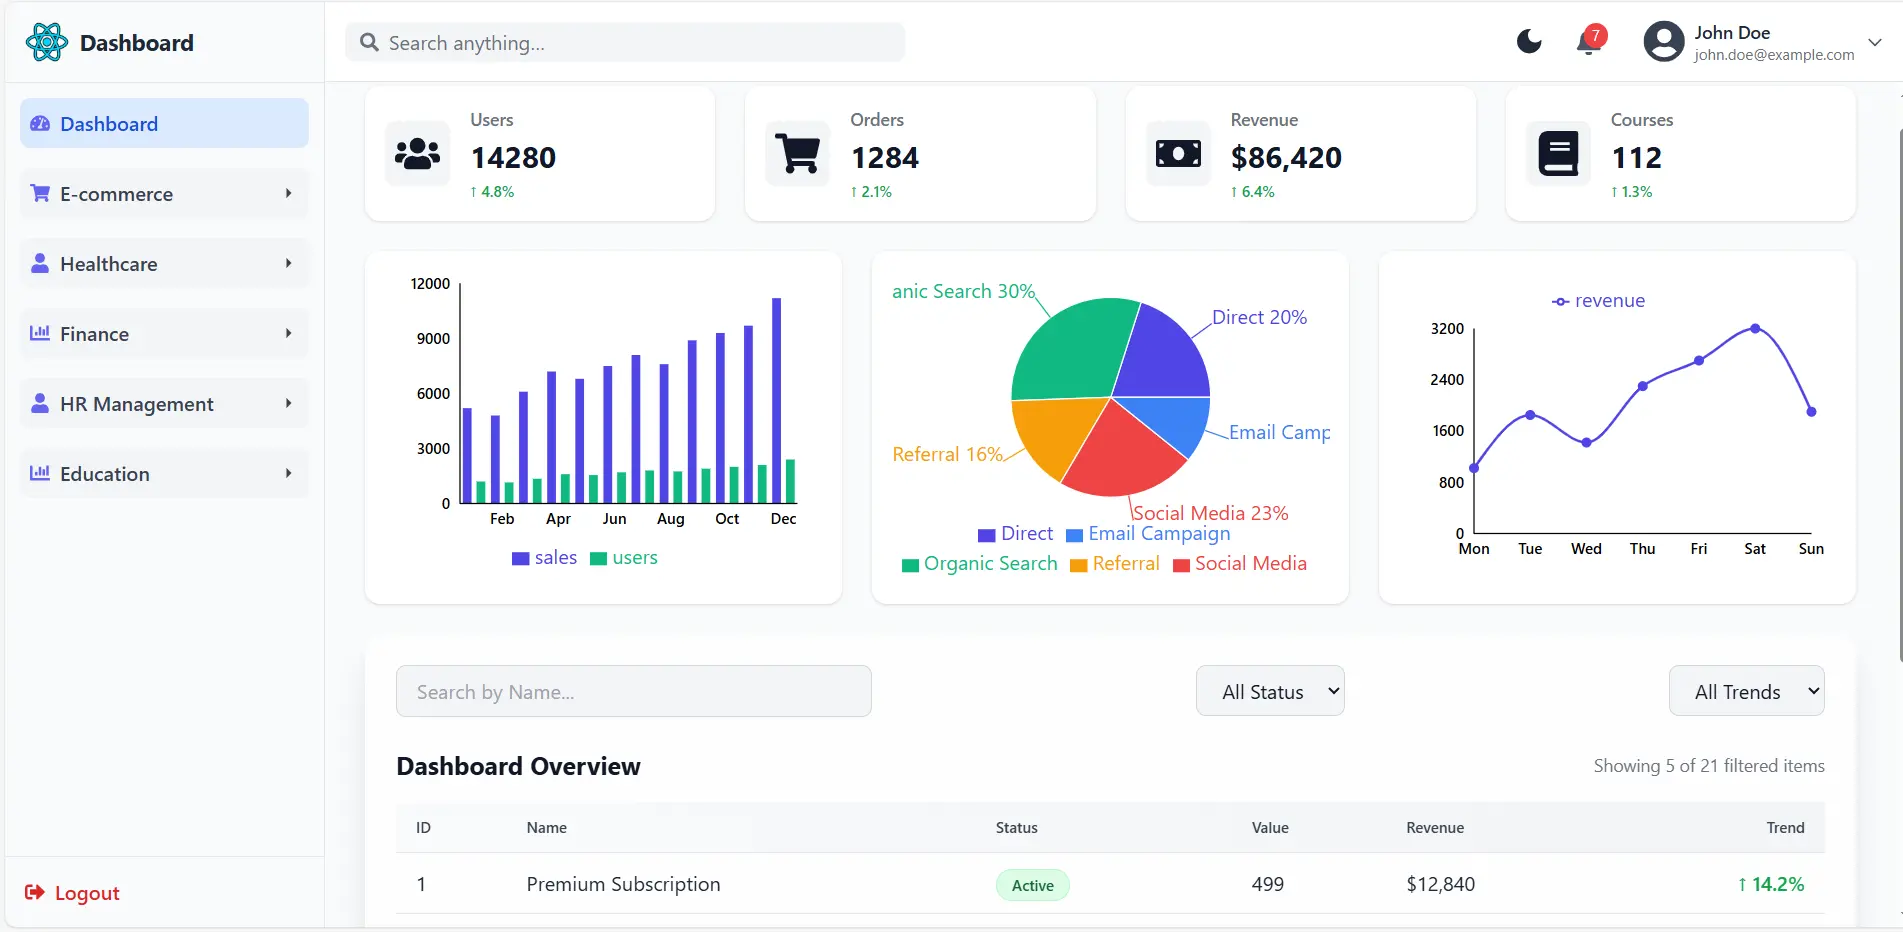Toggle the Email Campaign legend item
This screenshot has width=1903, height=932.
pyautogui.click(x=1148, y=534)
